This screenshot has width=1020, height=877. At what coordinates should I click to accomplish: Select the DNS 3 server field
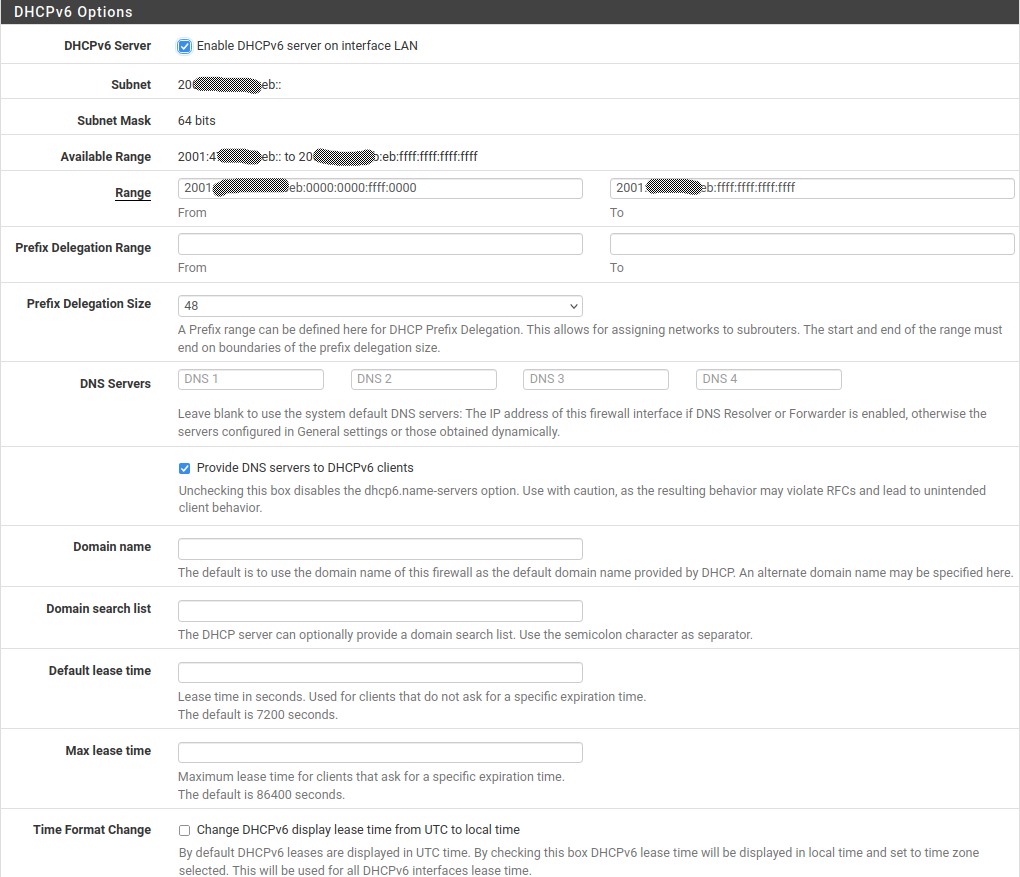(x=596, y=379)
